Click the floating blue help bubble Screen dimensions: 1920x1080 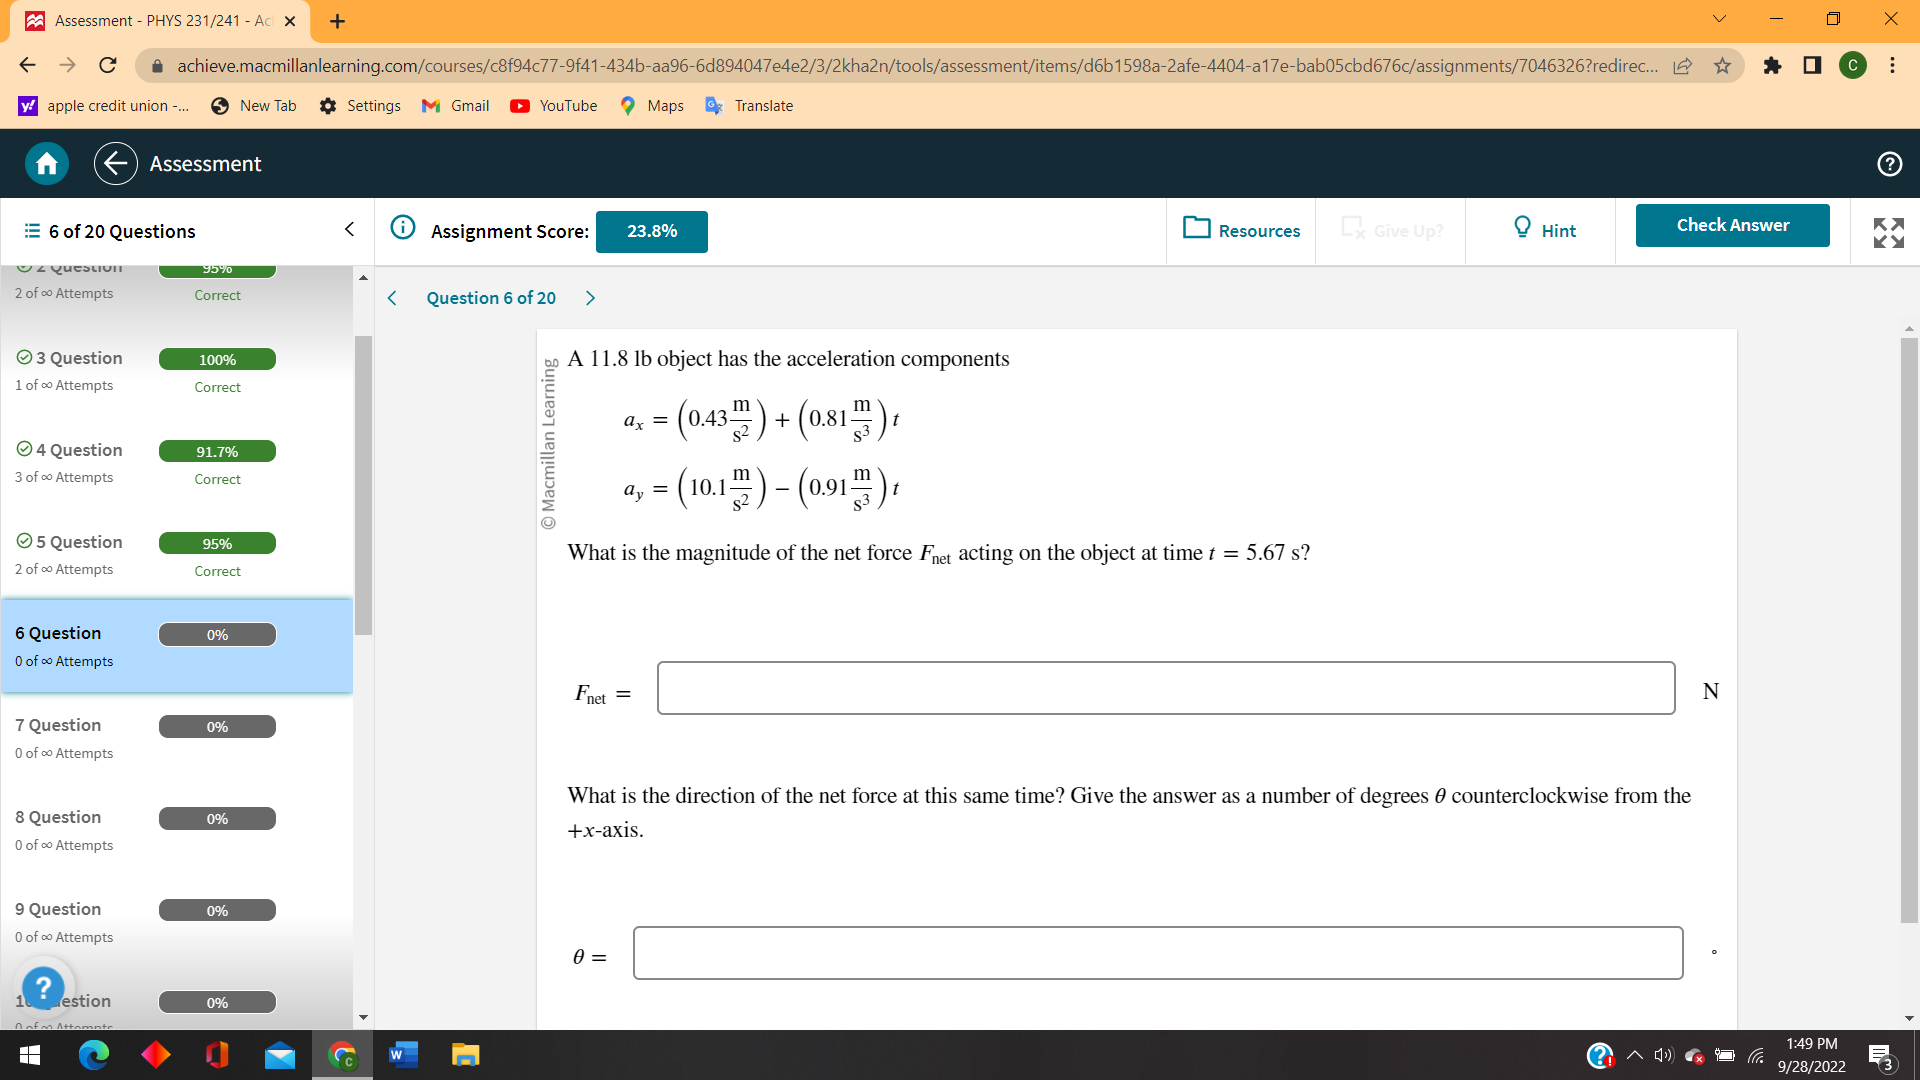click(x=43, y=988)
